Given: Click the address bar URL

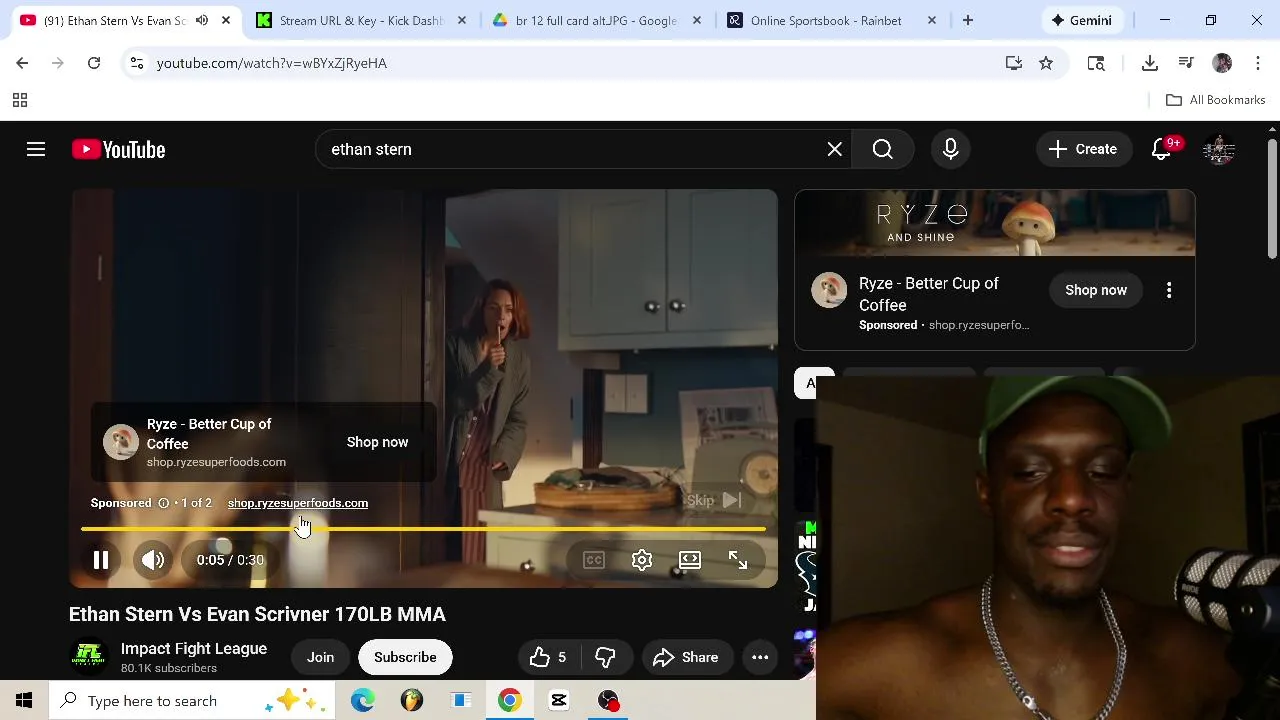Looking at the screenshot, I should 272,63.
